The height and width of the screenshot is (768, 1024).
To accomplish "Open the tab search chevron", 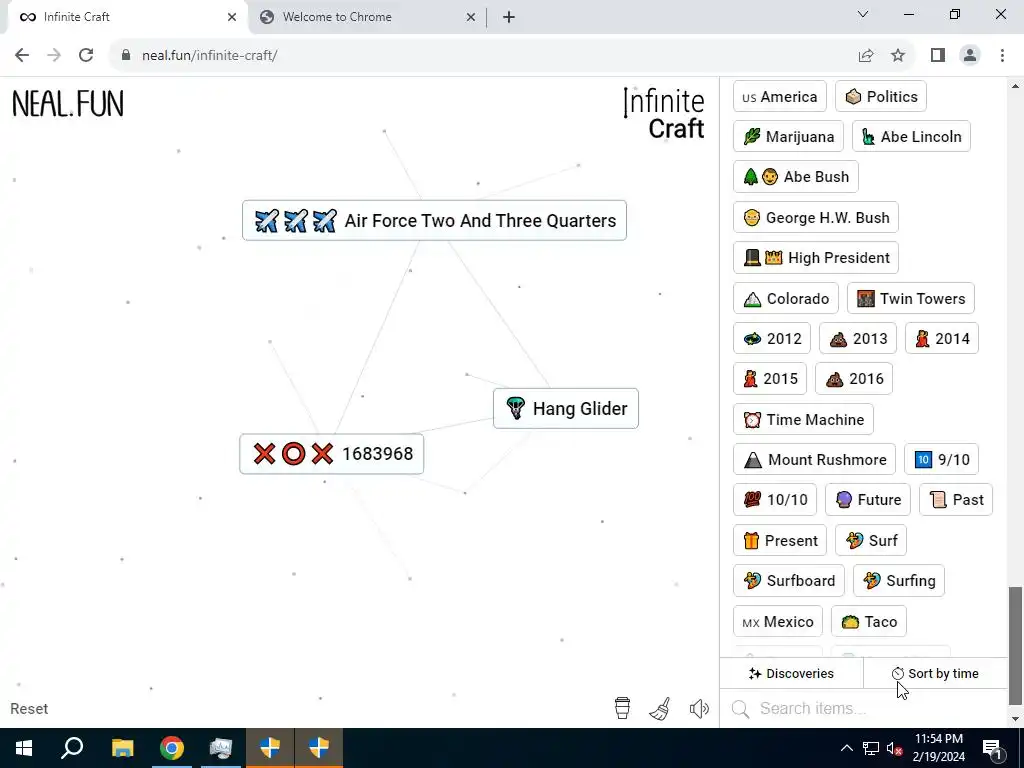I will point(863,14).
